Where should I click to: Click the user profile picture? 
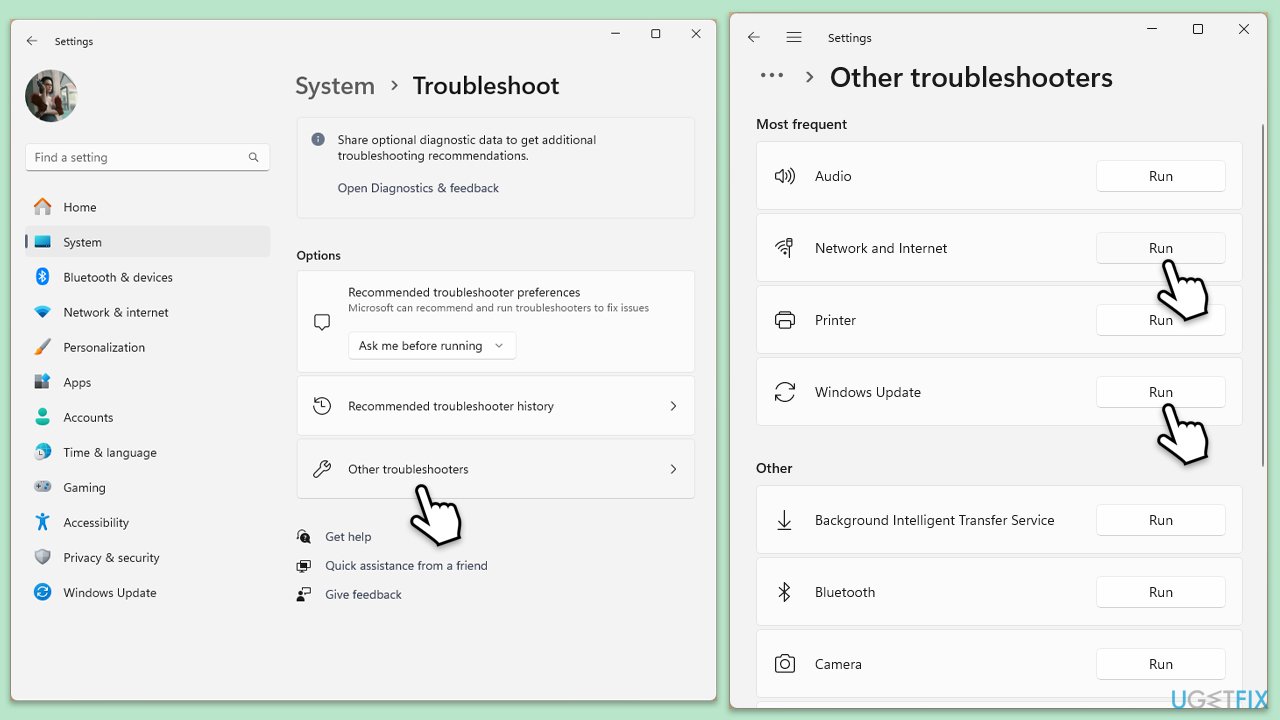point(51,96)
